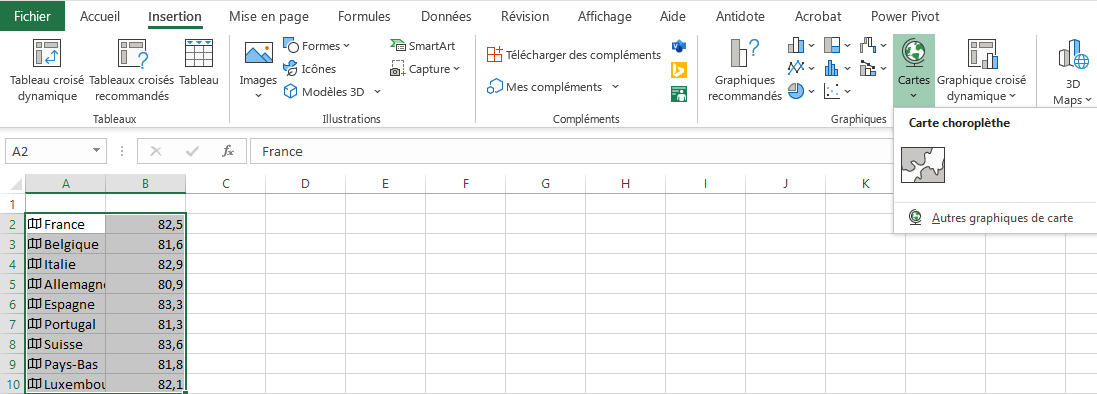Select the cell with value 80,9
This screenshot has width=1097, height=394.
pos(146,284)
